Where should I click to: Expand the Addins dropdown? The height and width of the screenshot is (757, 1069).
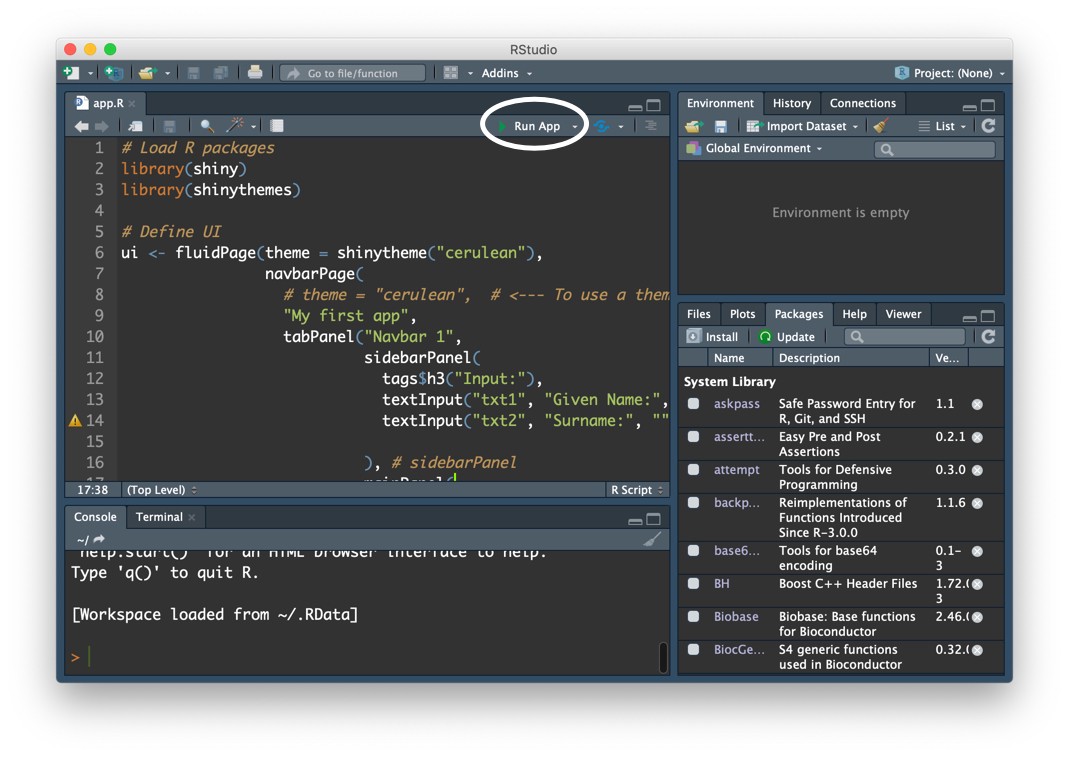click(x=507, y=73)
